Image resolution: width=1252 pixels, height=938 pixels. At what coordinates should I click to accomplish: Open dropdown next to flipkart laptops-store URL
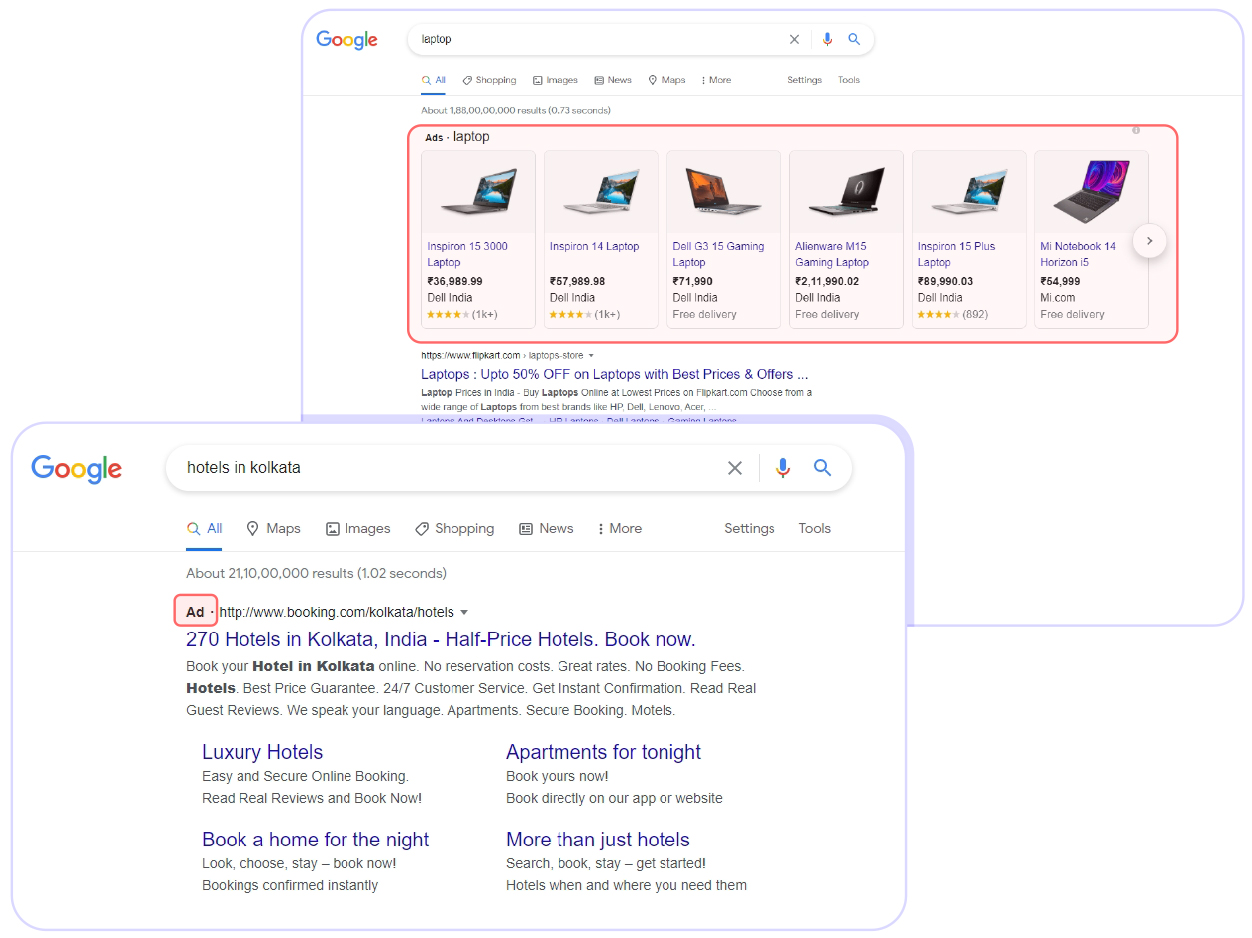[x=591, y=355]
